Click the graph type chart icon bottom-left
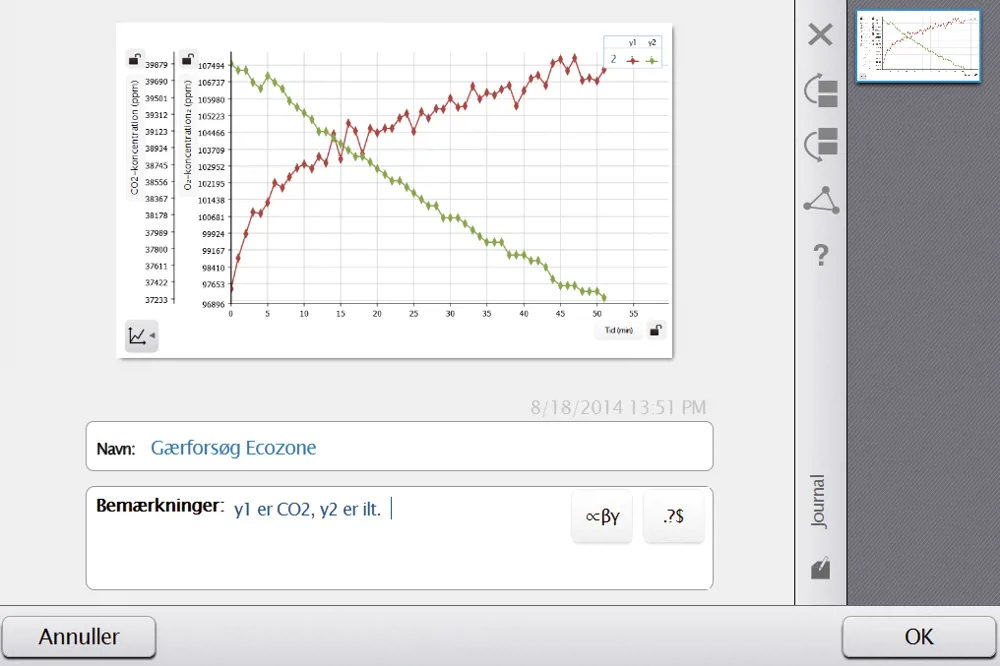The width and height of the screenshot is (1000, 666). tap(137, 336)
